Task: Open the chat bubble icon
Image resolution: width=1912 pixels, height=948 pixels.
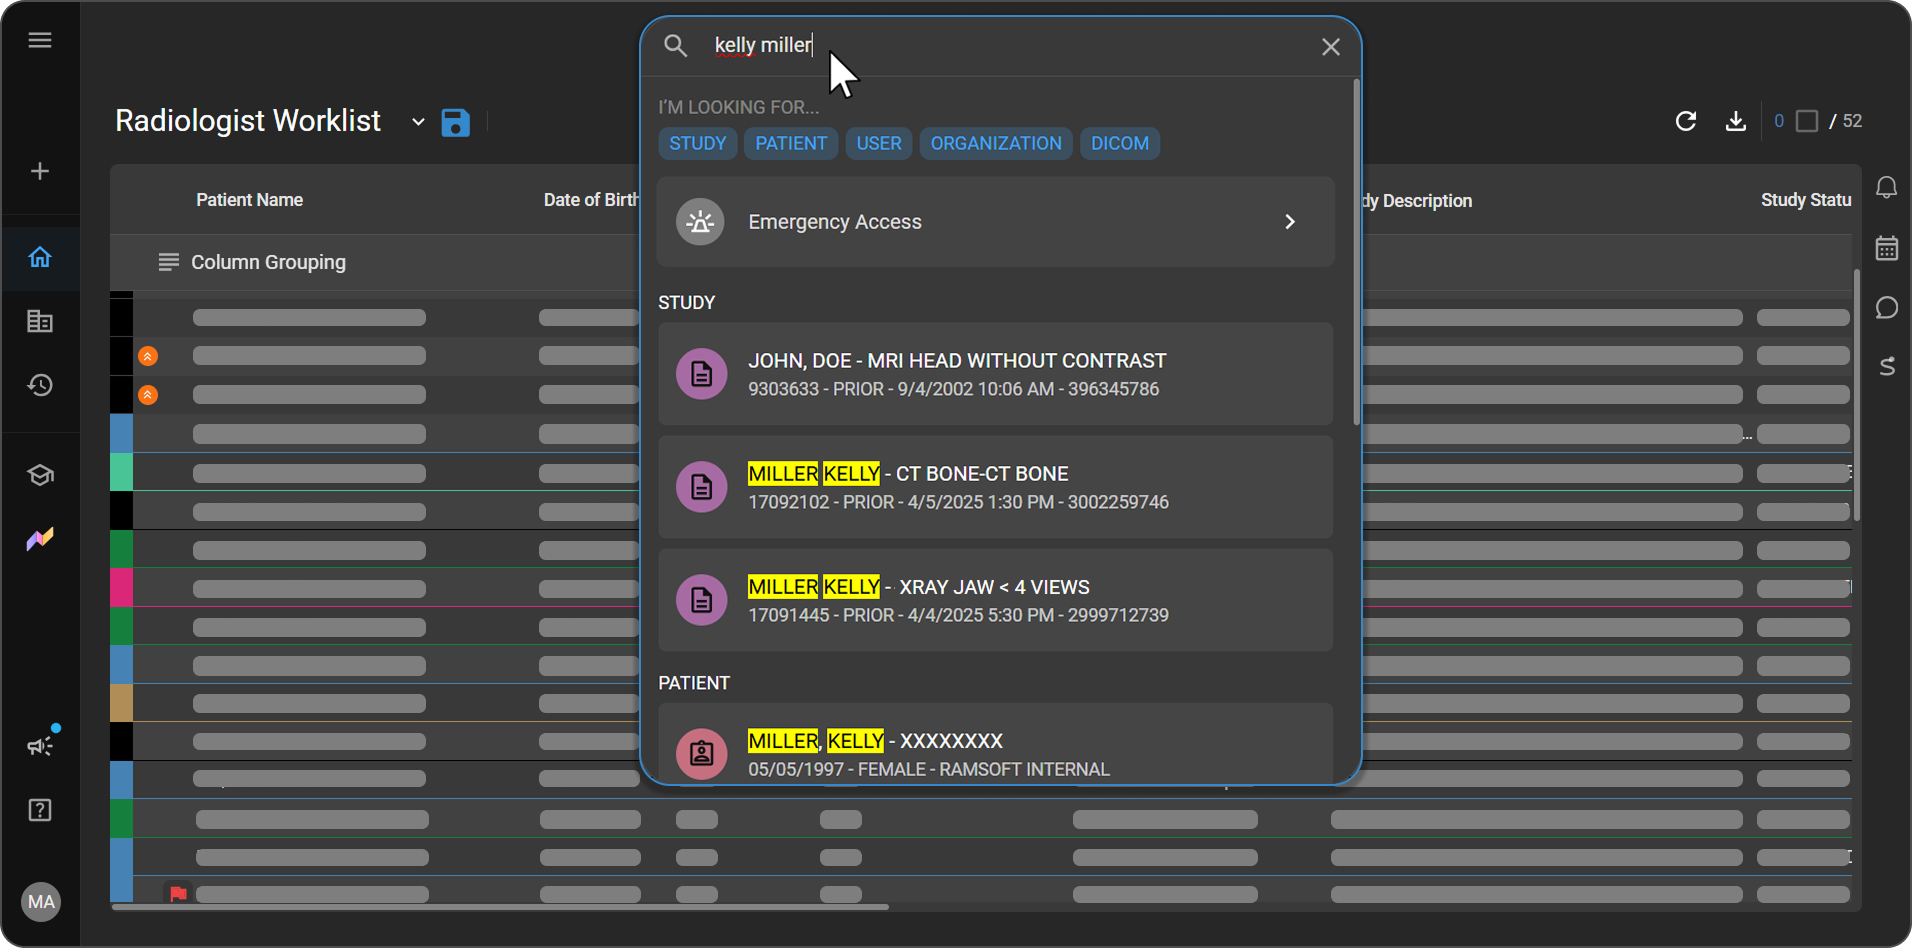Action: coord(1887,308)
